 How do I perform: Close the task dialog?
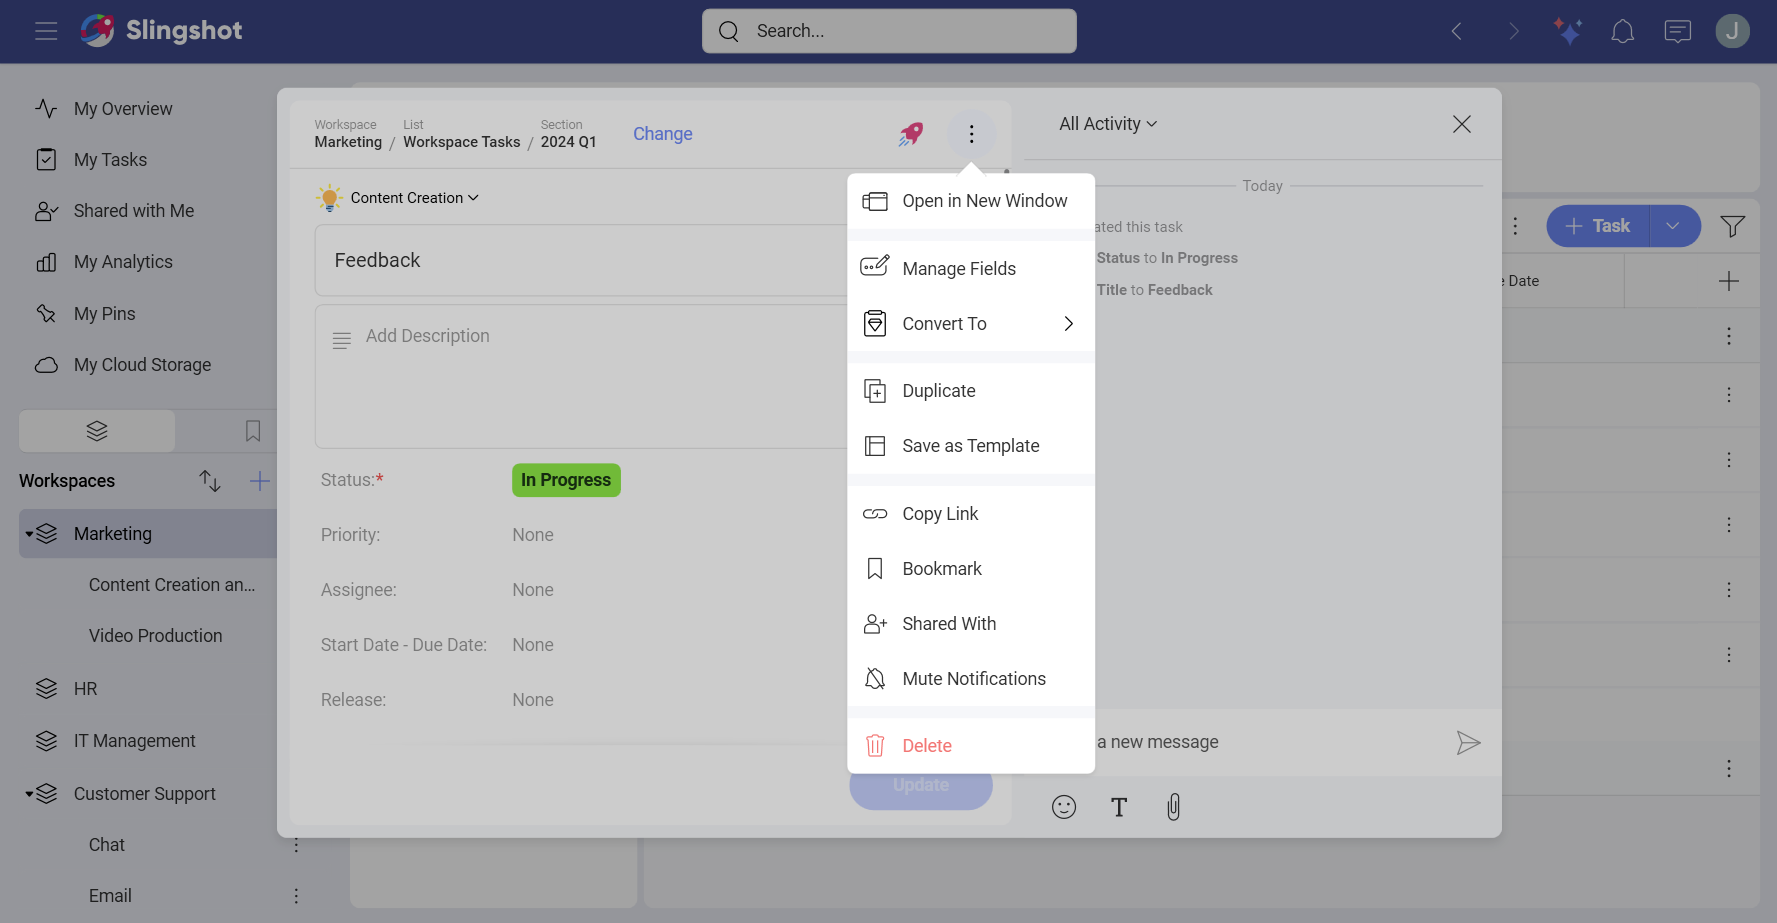point(1461,124)
